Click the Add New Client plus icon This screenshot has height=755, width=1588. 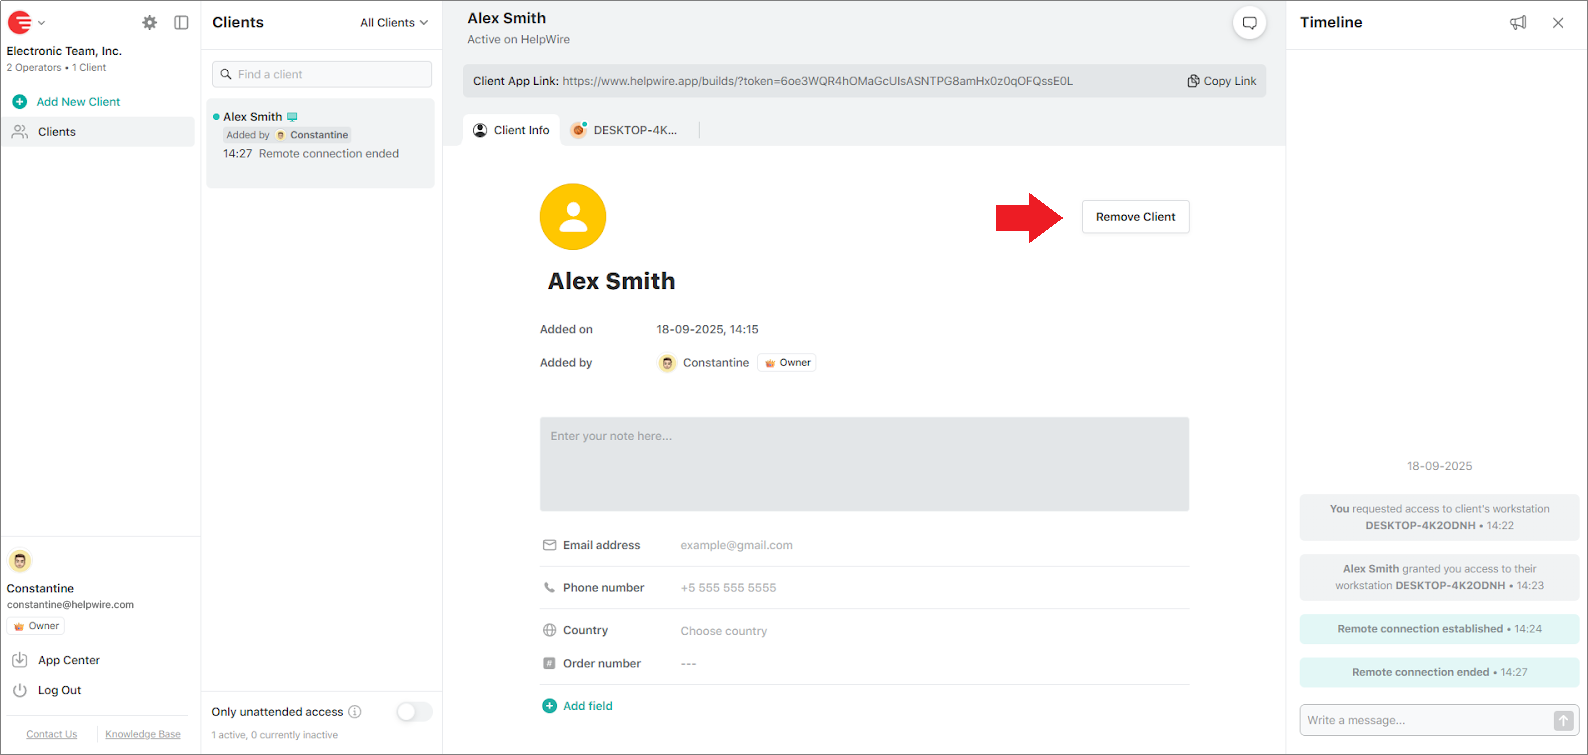click(x=19, y=102)
